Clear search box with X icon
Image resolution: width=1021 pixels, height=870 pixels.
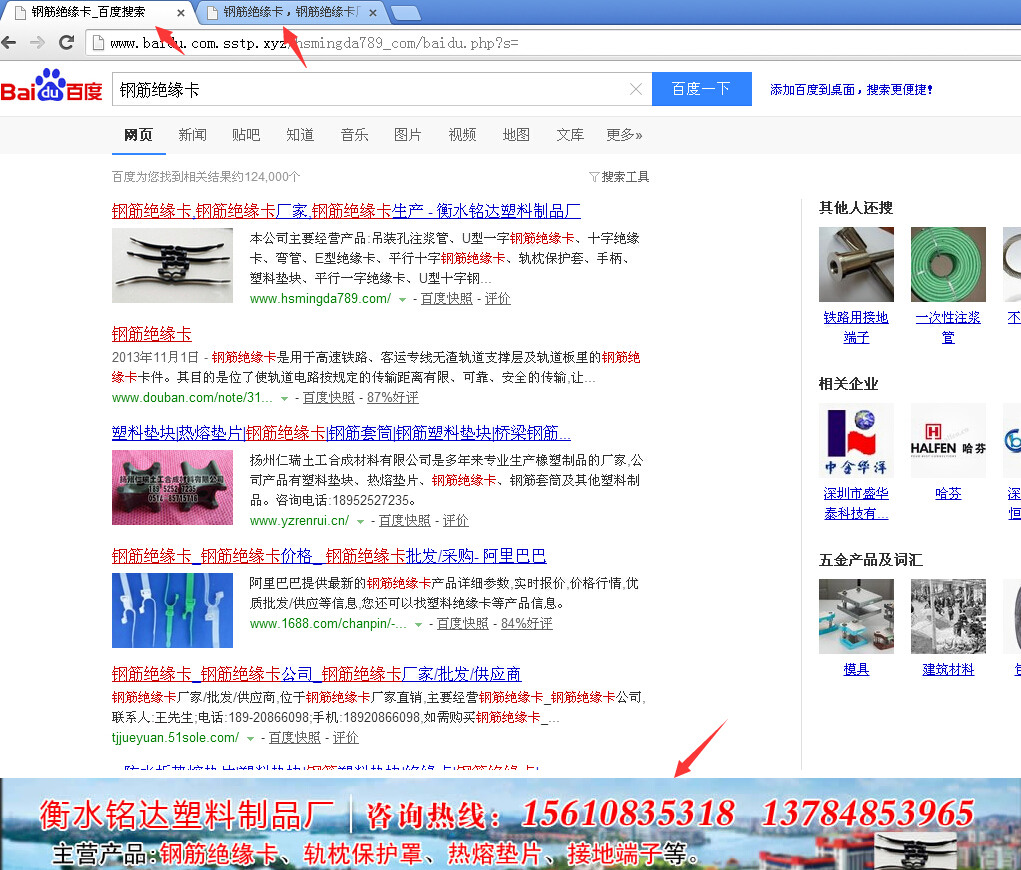(636, 89)
